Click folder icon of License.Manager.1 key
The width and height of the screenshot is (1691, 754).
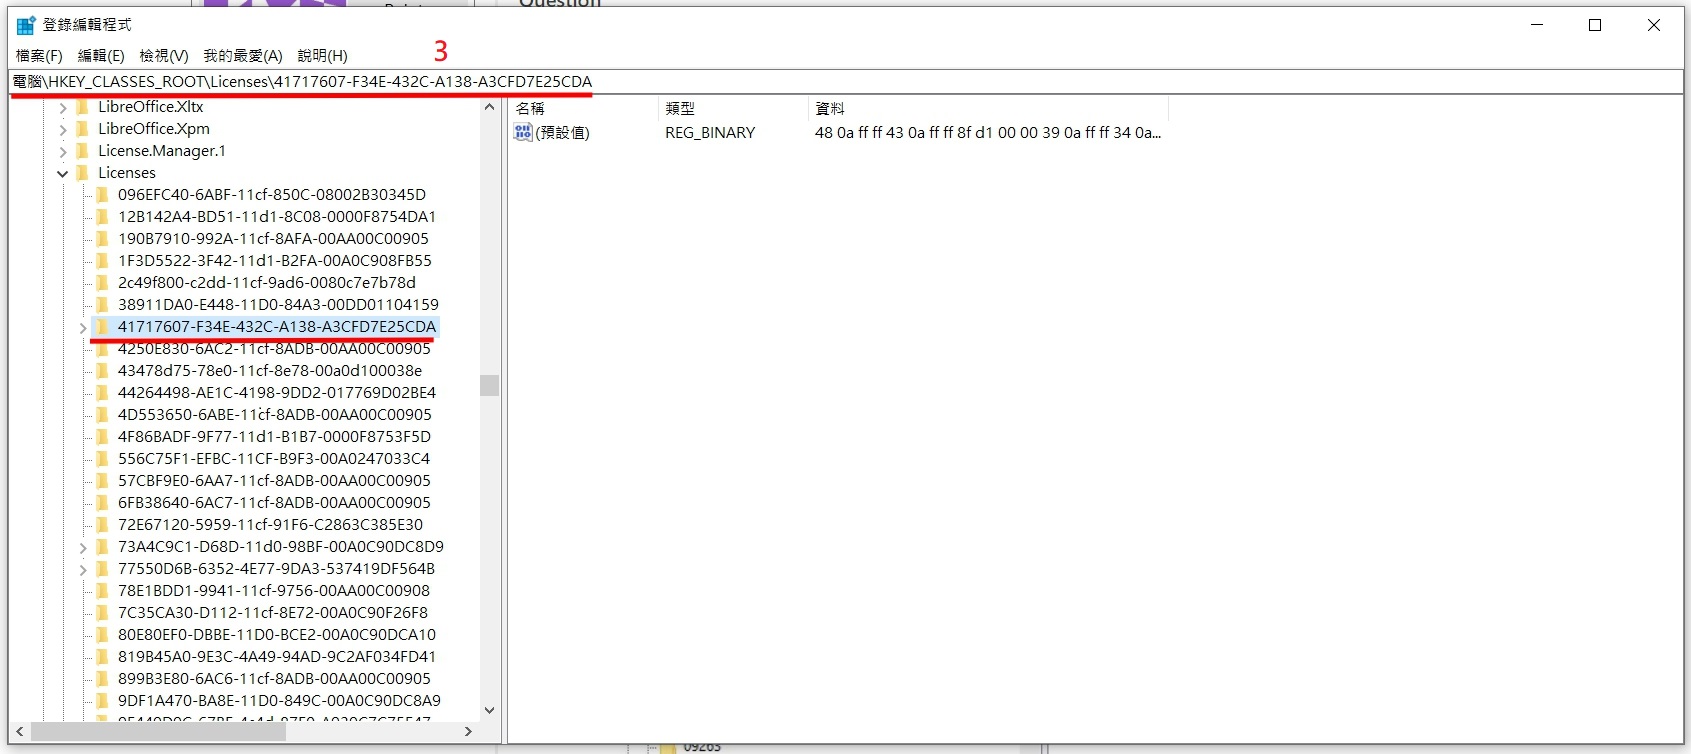[x=83, y=151]
